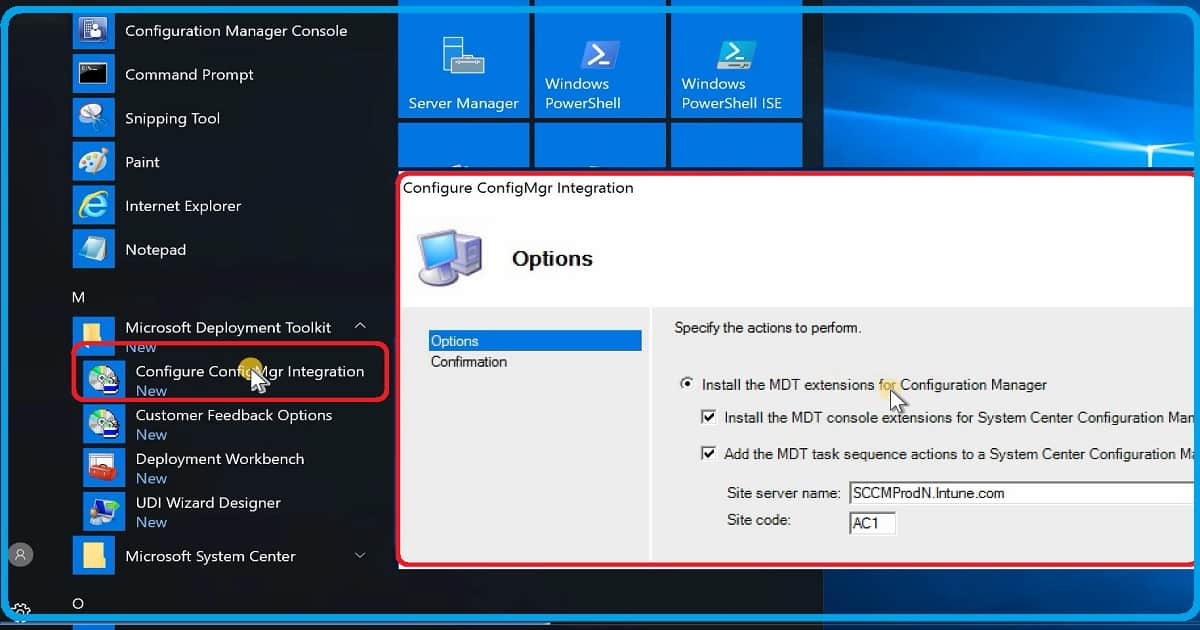Click Configure ConfigMgr Integration menu entry text
This screenshot has height=630, width=1200.
(250, 371)
